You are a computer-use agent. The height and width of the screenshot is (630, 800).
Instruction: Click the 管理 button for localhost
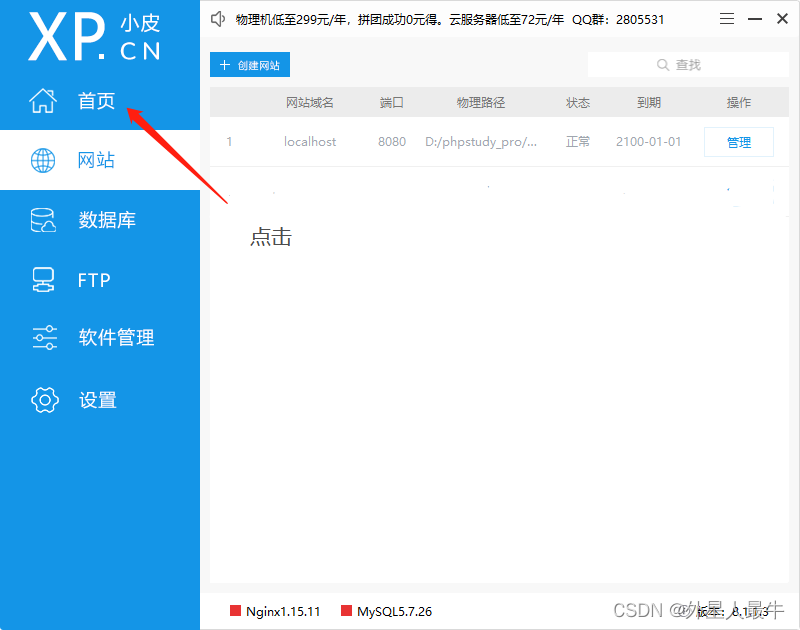[x=739, y=142]
